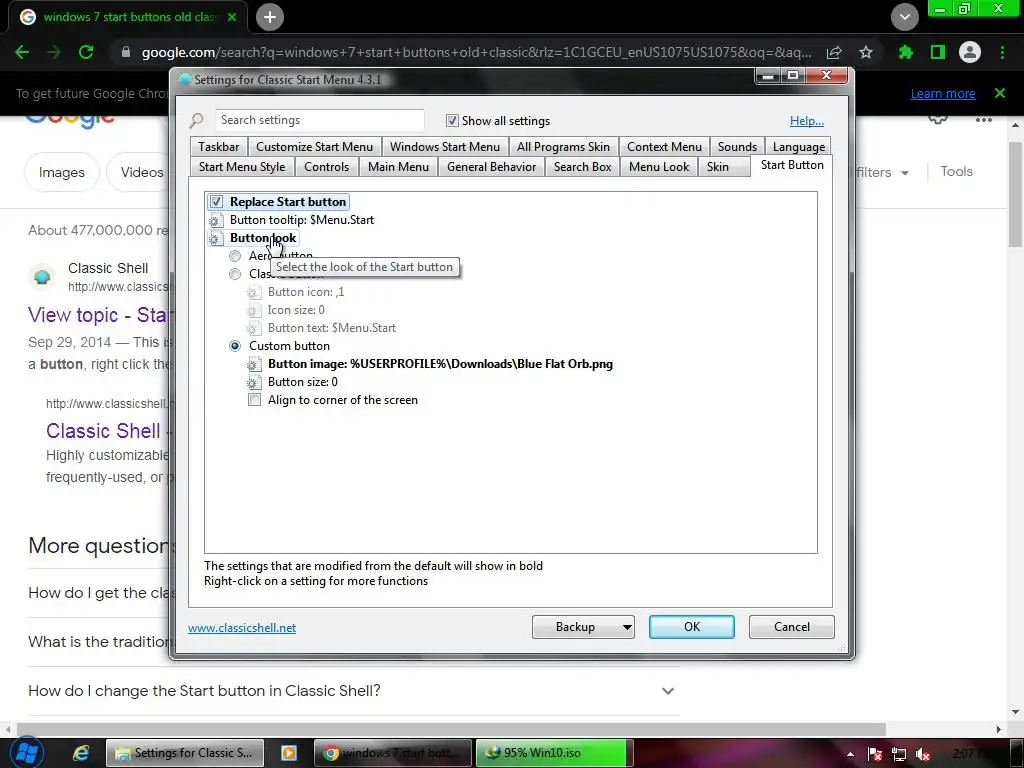Open the Chrome three-dot menu
The height and width of the screenshot is (768, 1024).
click(x=1002, y=52)
